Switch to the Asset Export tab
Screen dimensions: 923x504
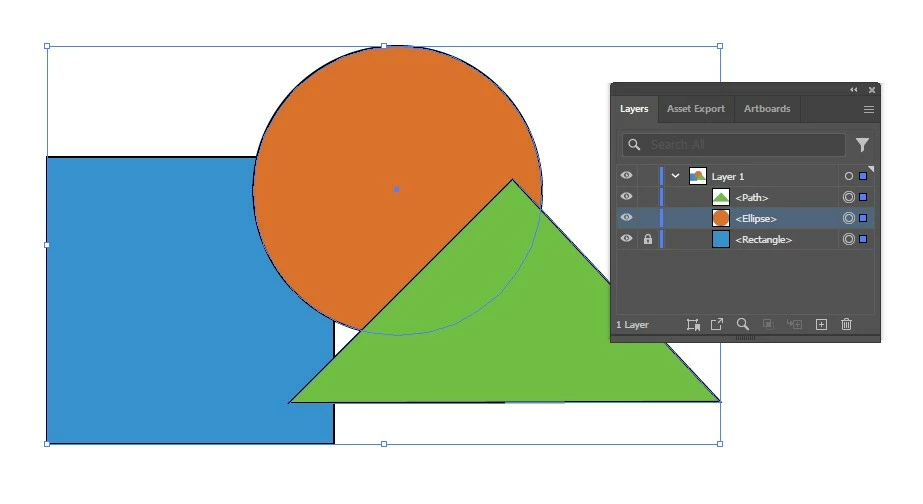[x=696, y=109]
